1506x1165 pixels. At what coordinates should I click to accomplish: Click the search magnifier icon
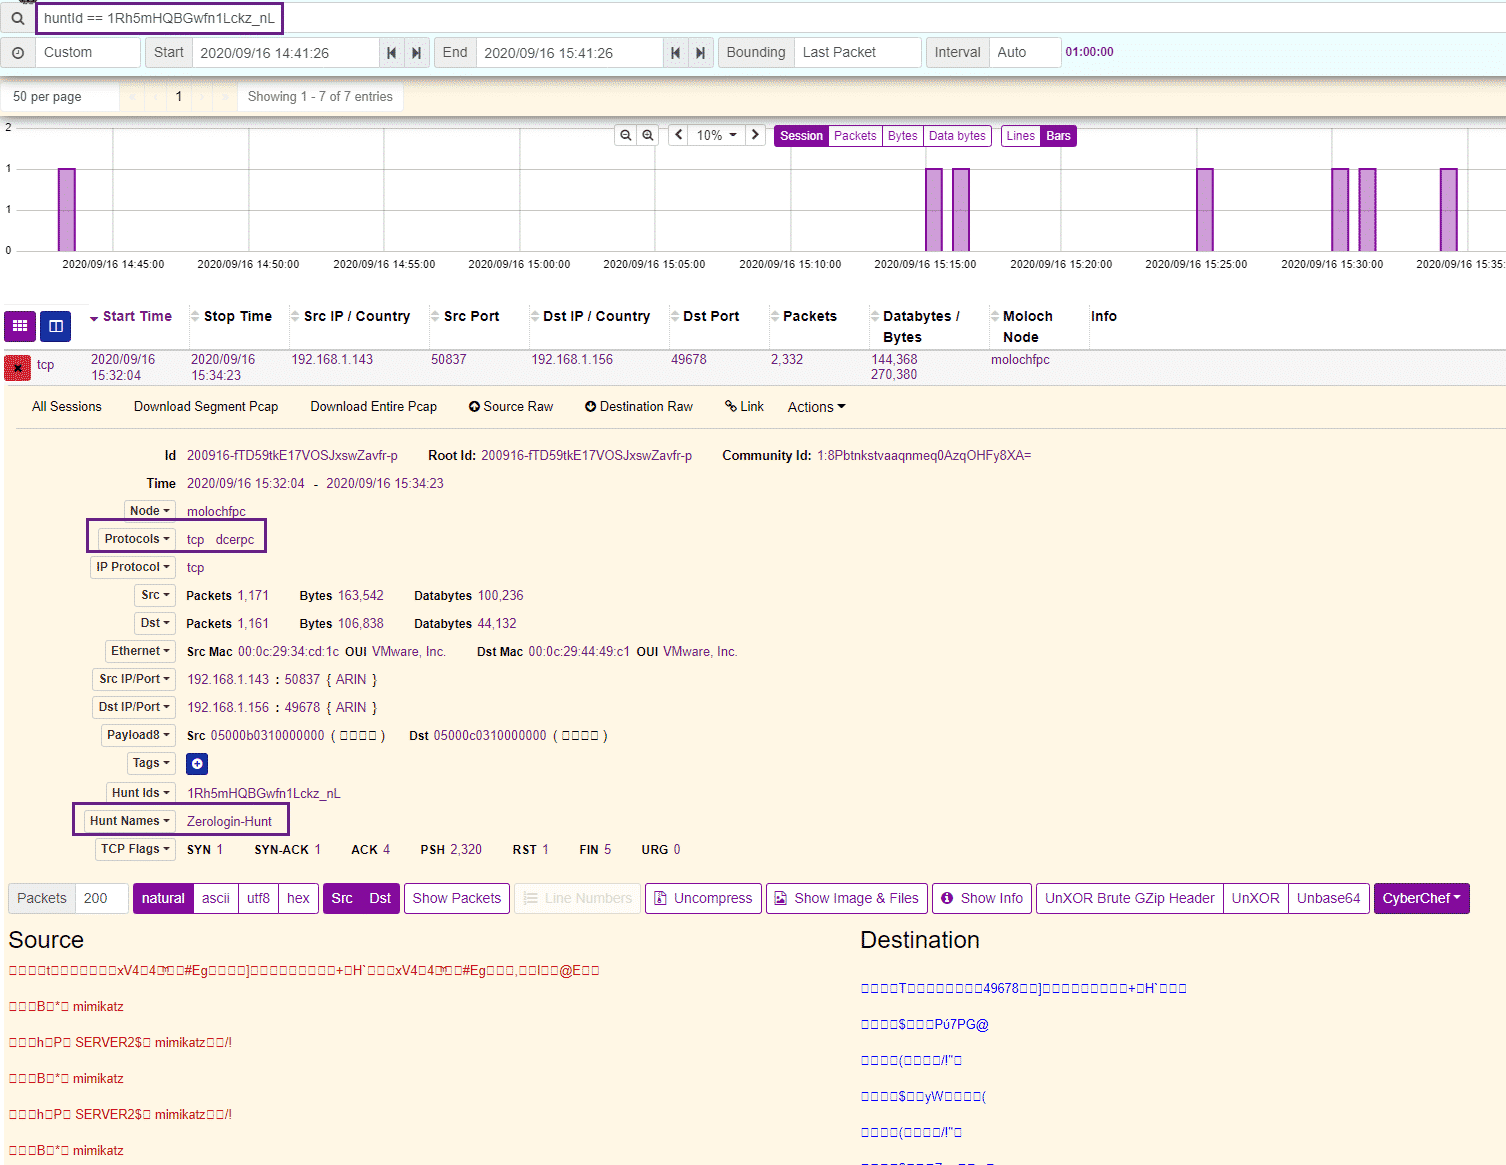[x=18, y=18]
